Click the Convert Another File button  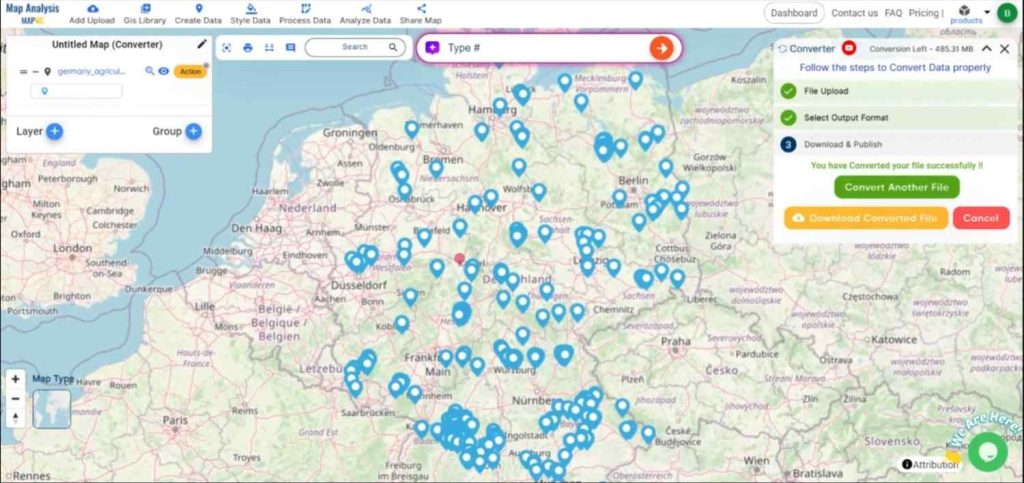pos(896,187)
